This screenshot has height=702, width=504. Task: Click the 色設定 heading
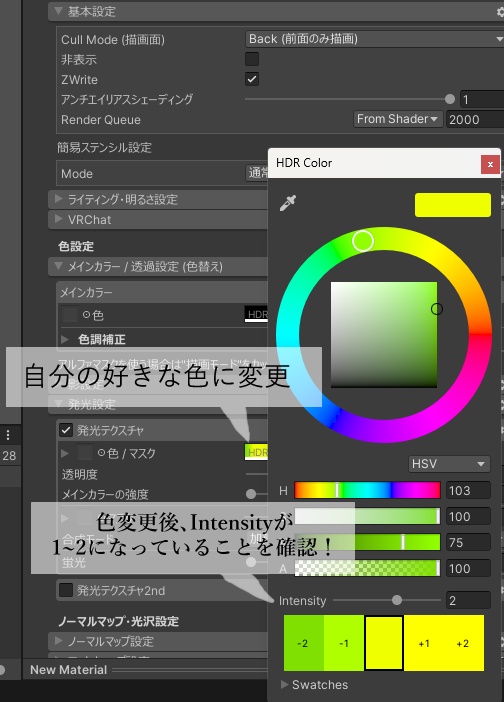tap(76, 246)
